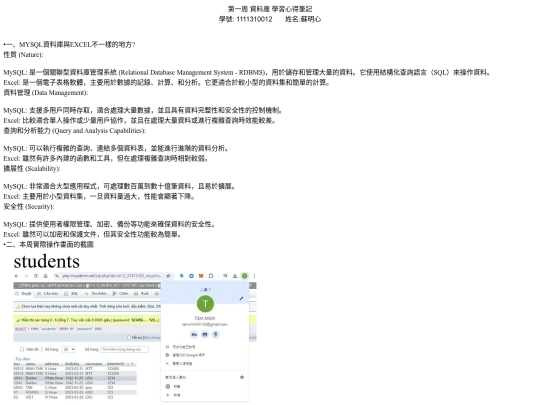The image size is (540, 405).
Task: Click the bookmark star in the address bar
Action: (x=168, y=276)
